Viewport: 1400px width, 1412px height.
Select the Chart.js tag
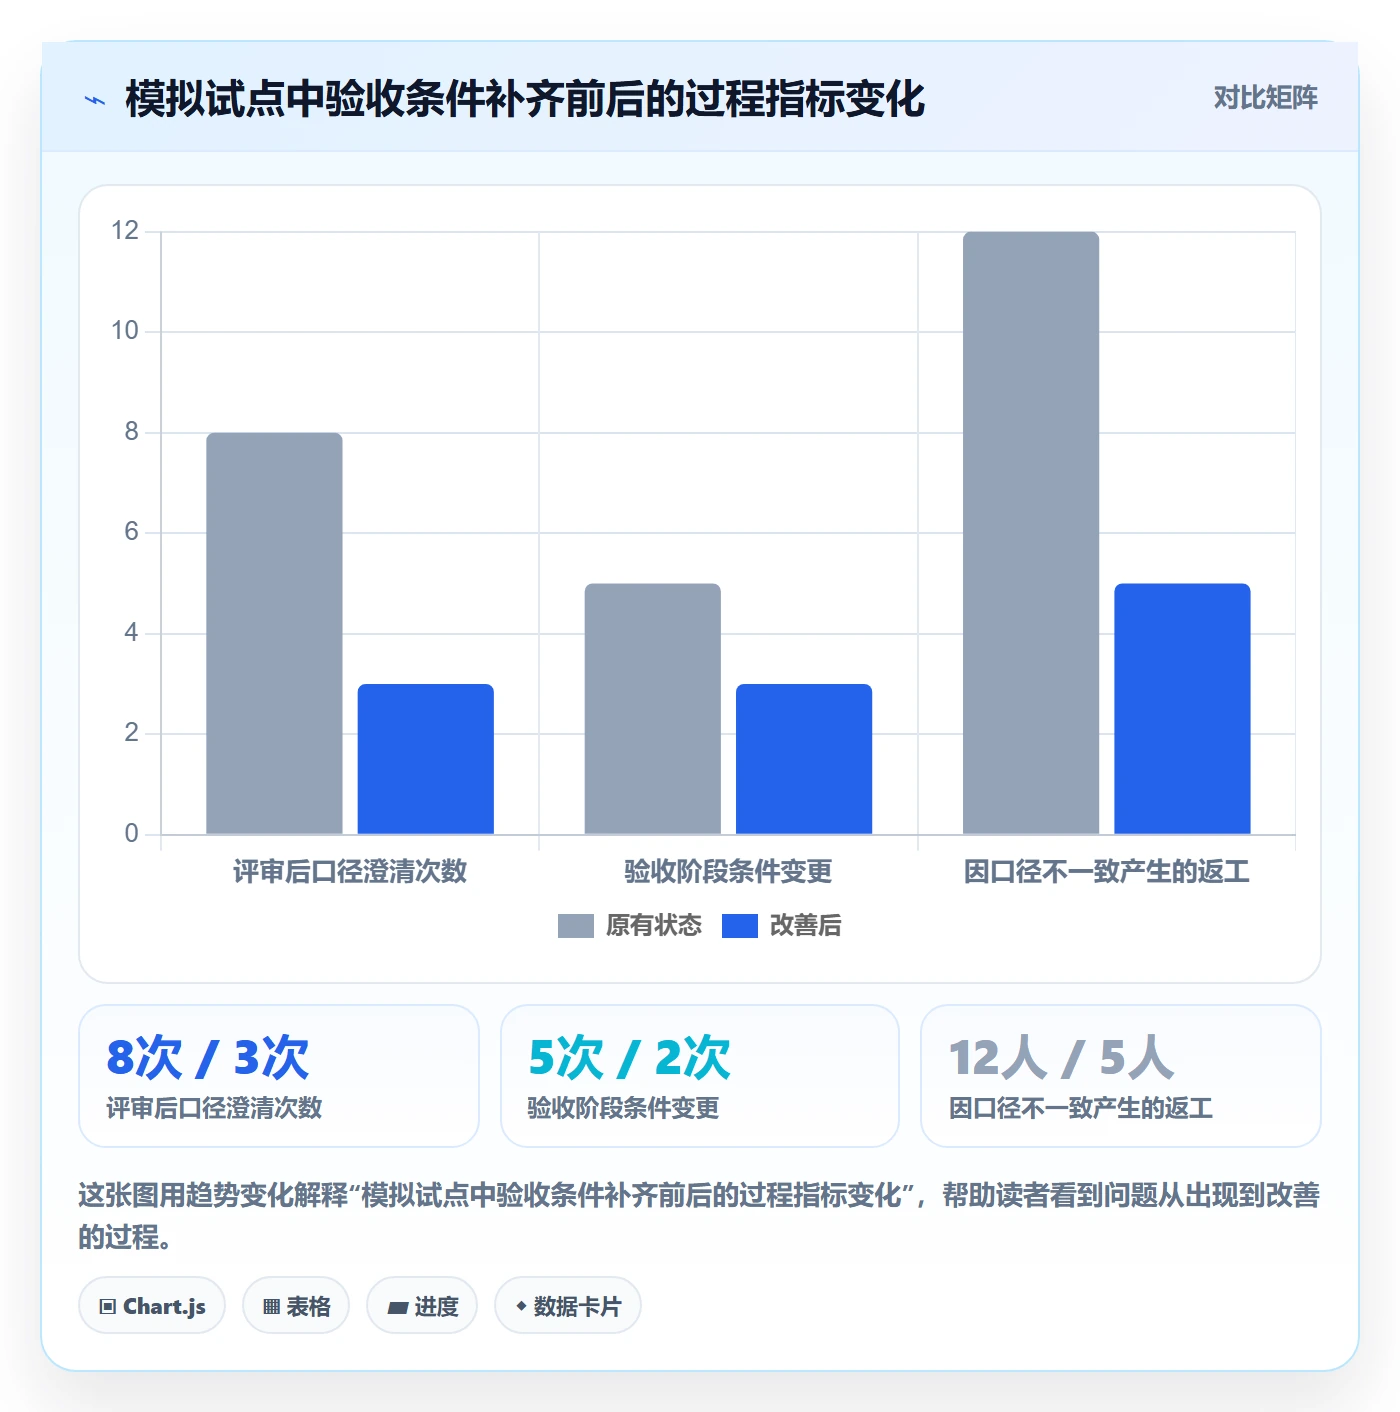tap(152, 1305)
